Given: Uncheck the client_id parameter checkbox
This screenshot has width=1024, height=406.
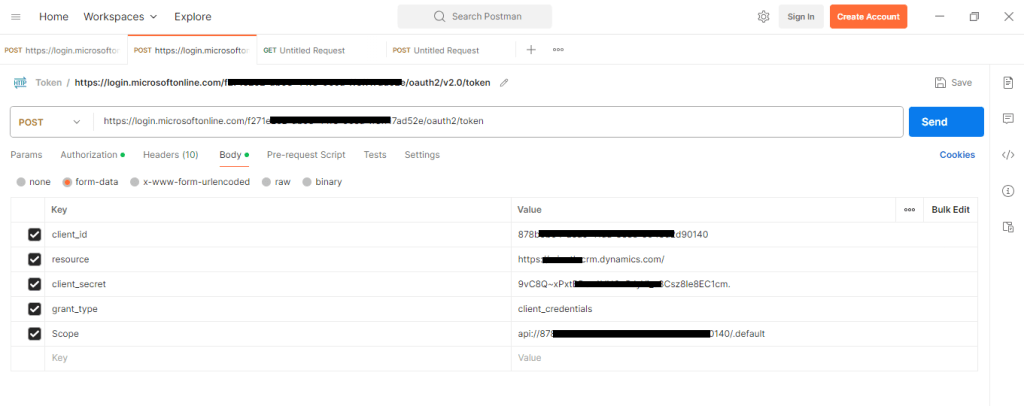Looking at the screenshot, I should pos(35,235).
